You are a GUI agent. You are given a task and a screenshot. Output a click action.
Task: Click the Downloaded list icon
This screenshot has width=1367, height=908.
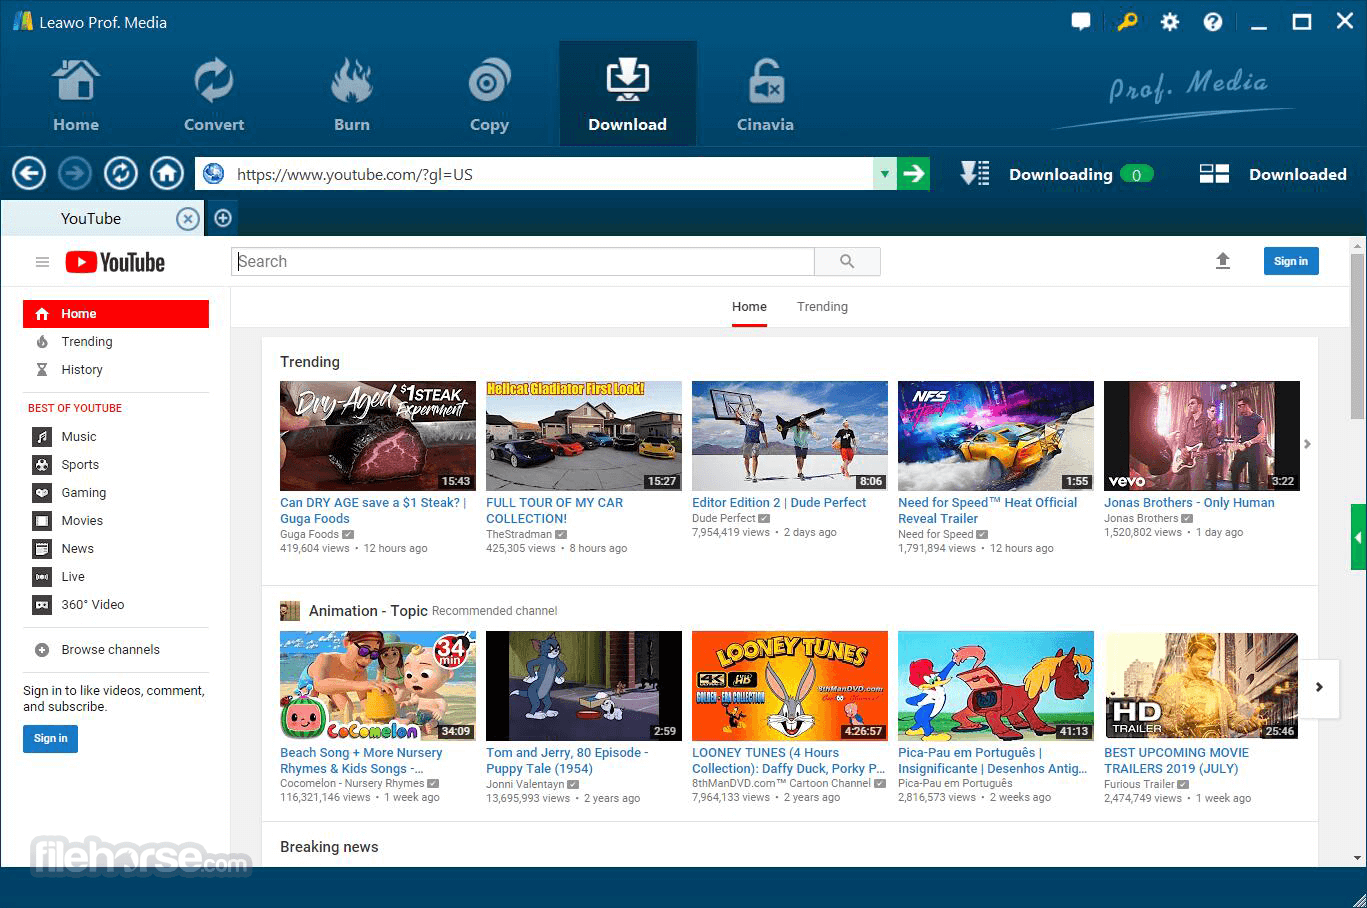(x=1214, y=174)
